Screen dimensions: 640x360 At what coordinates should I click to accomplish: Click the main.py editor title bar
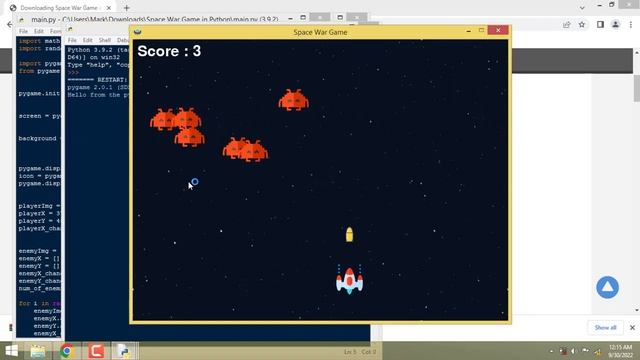(155, 19)
